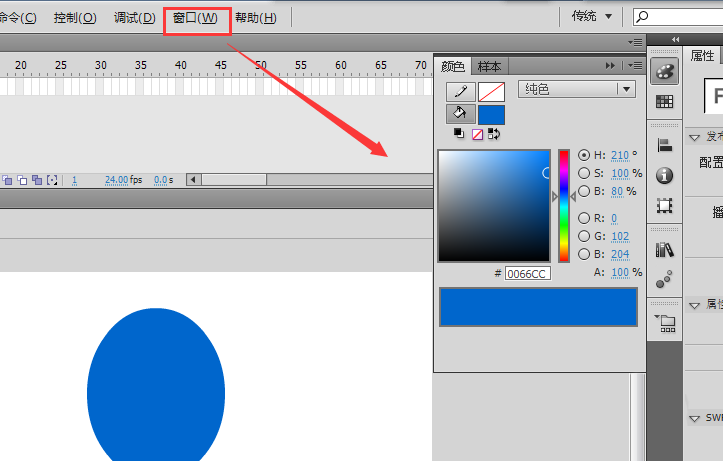Open the 帮助(H) menu

pyautogui.click(x=256, y=18)
